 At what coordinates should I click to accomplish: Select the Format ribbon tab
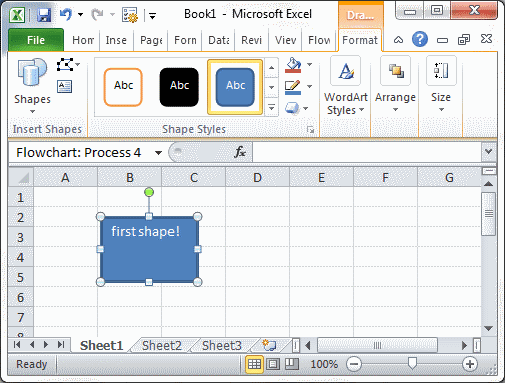coord(360,40)
